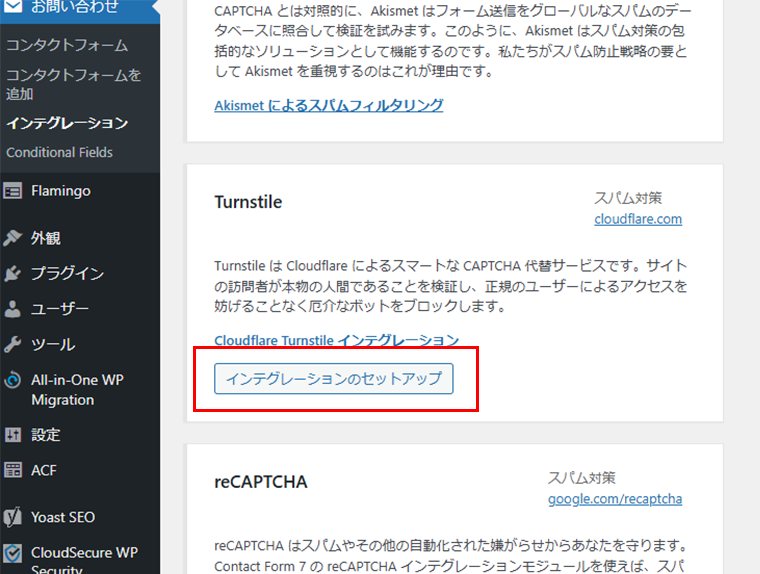Open the Cloudflare Turnstile インテグレーション link
760x574 pixels.
pos(336,340)
